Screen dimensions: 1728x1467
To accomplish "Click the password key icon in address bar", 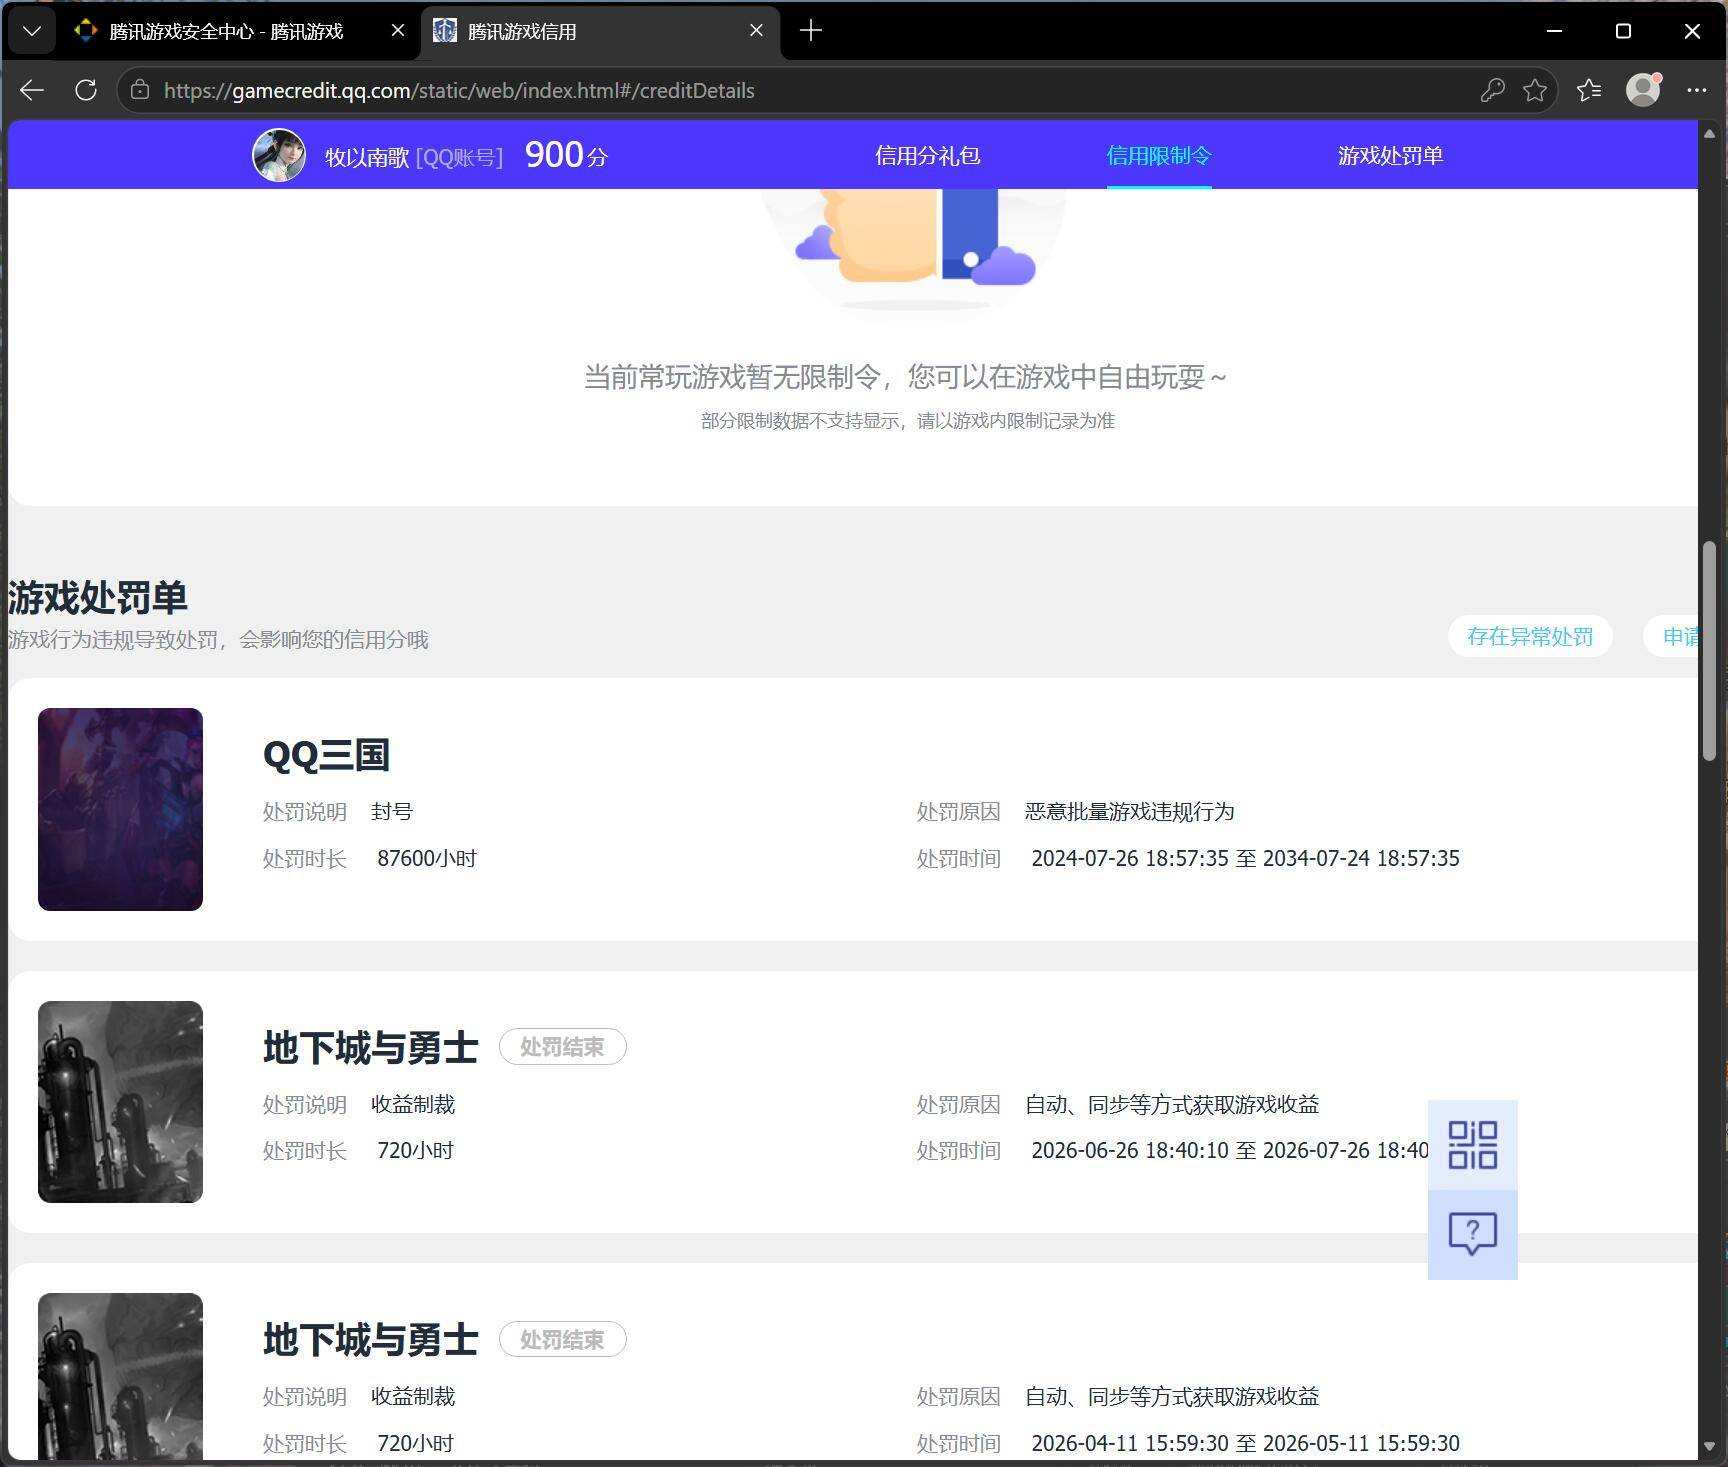I will pos(1492,90).
